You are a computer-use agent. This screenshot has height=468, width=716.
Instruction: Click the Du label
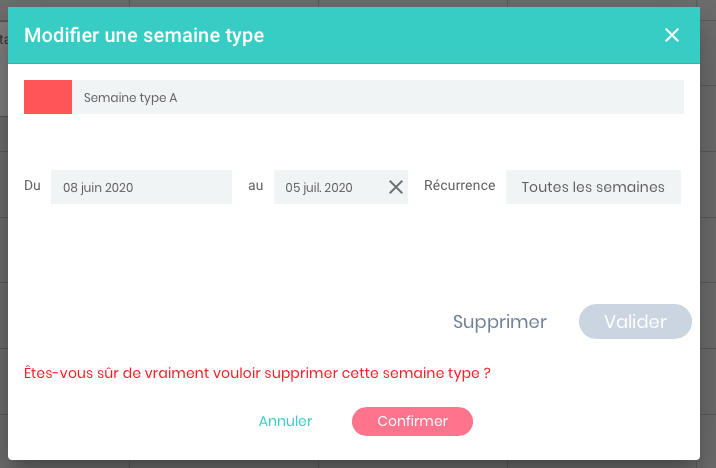coord(33,186)
